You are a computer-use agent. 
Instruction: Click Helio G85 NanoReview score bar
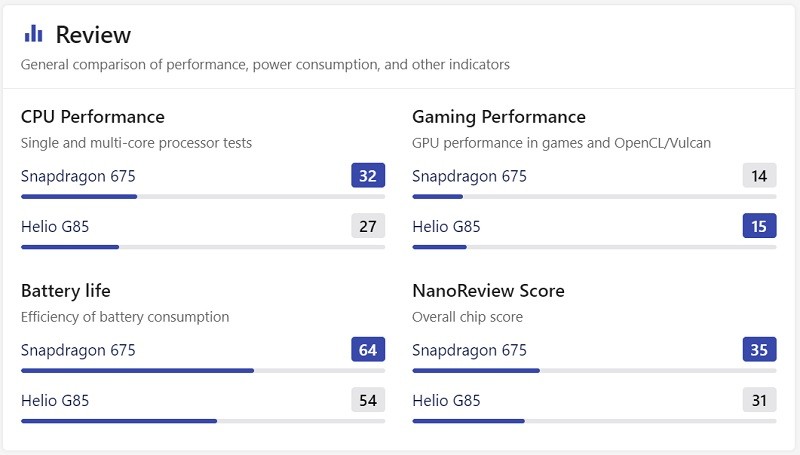[x=594, y=421]
